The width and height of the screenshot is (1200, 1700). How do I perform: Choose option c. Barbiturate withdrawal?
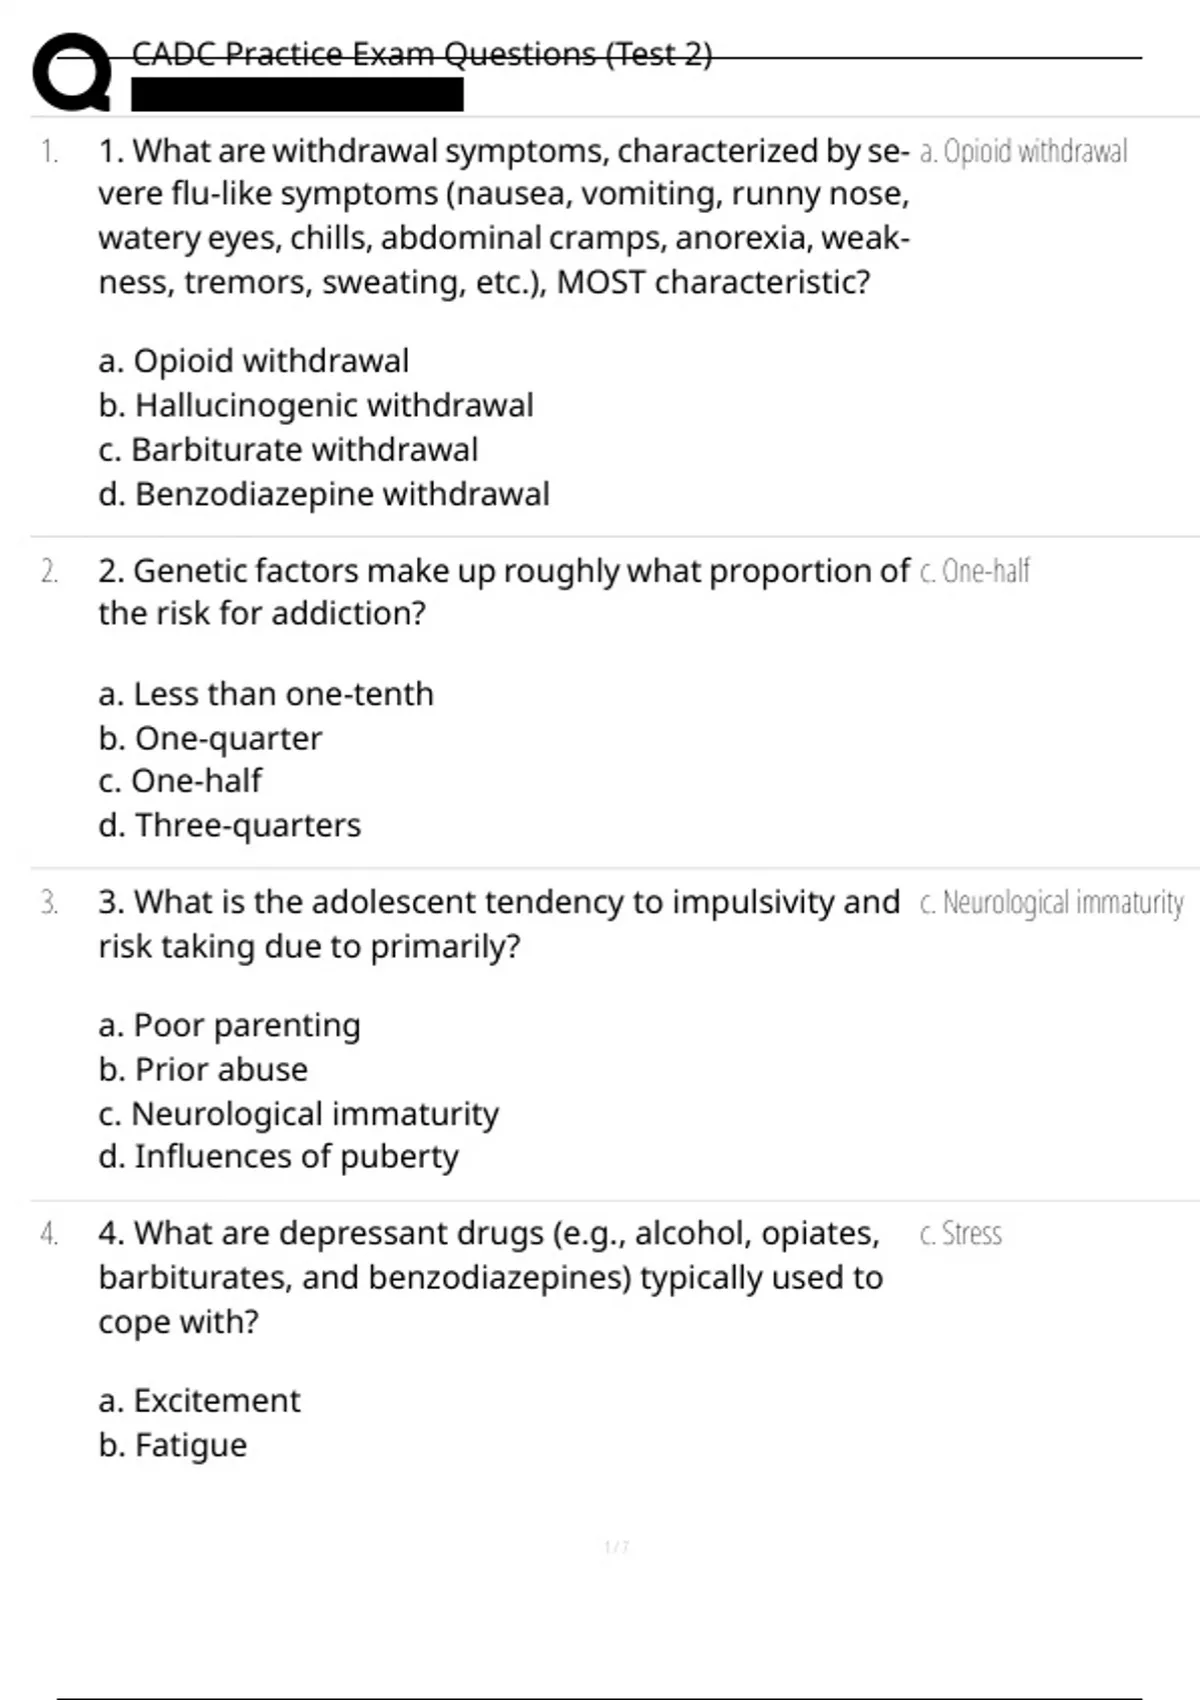click(288, 450)
